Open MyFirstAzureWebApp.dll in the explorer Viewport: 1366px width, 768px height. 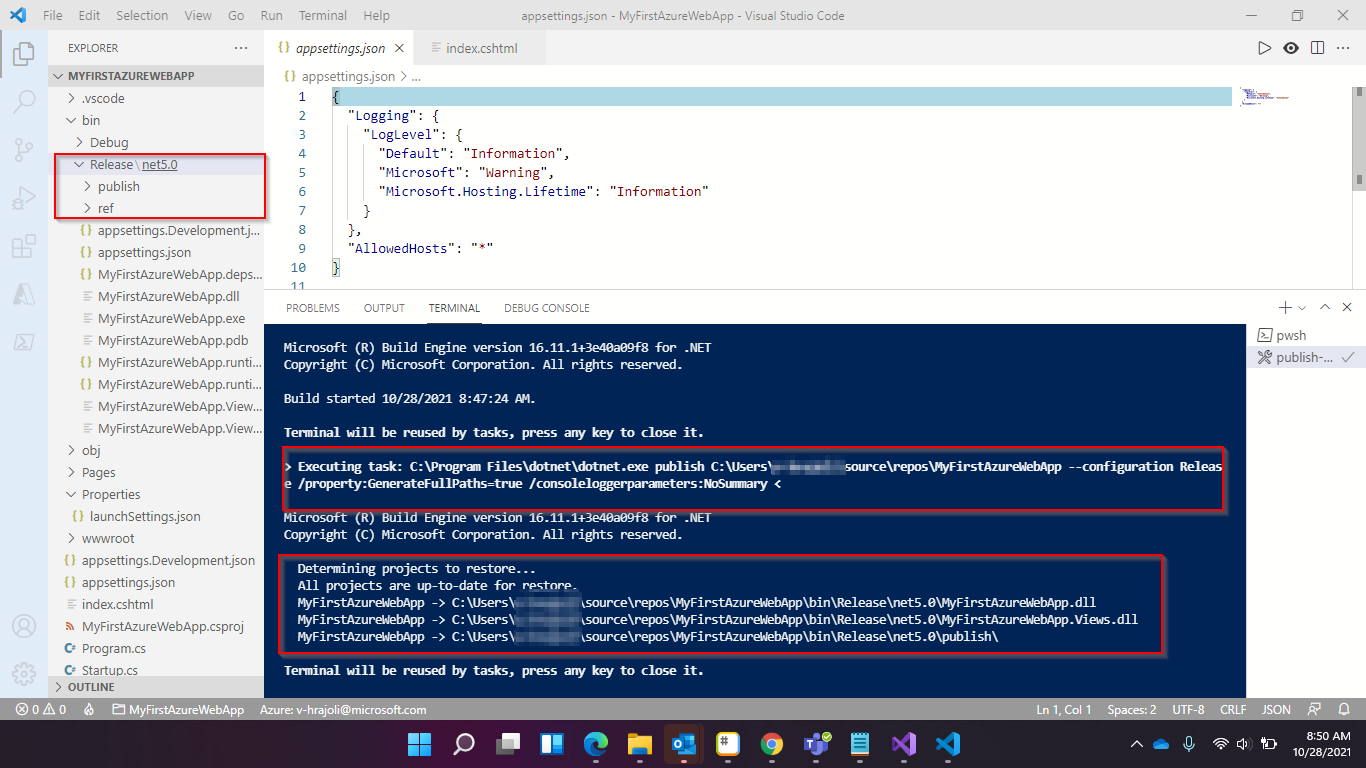(x=156, y=296)
